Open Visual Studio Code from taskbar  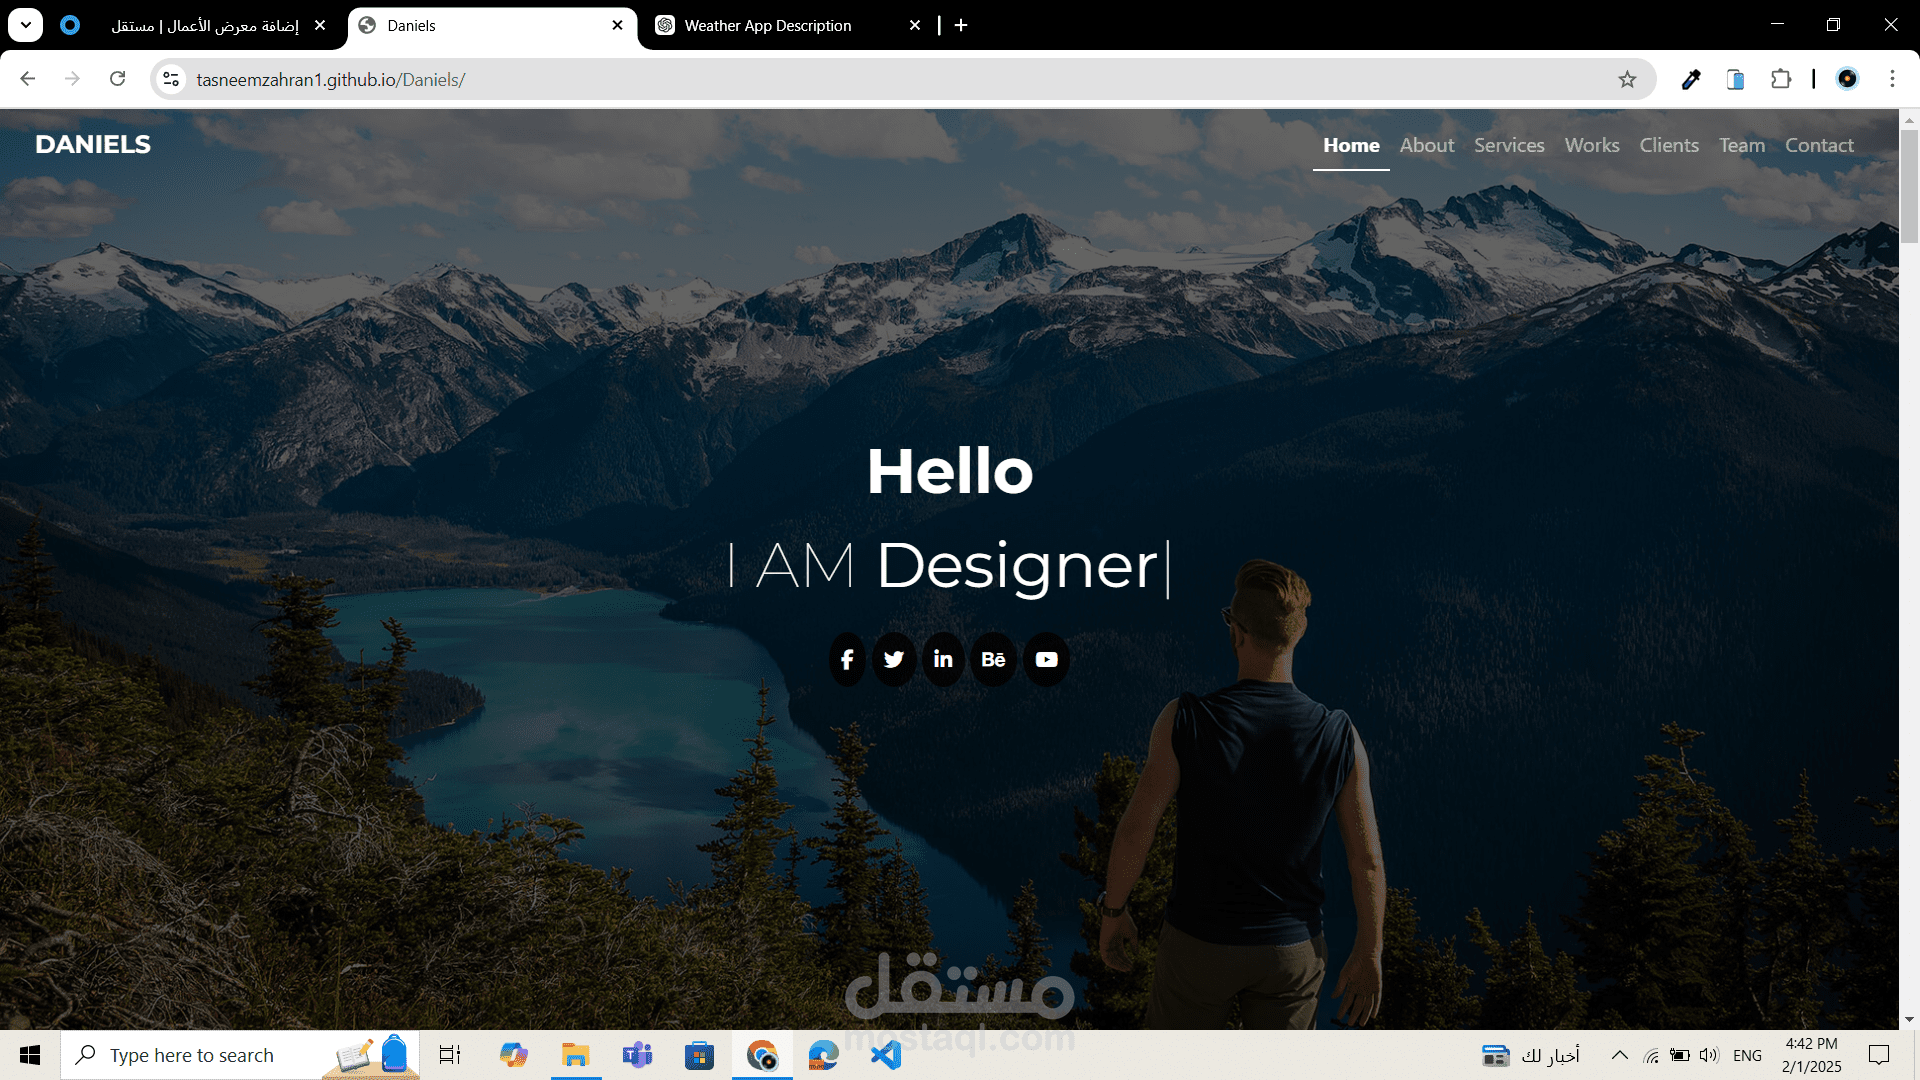(x=886, y=1055)
